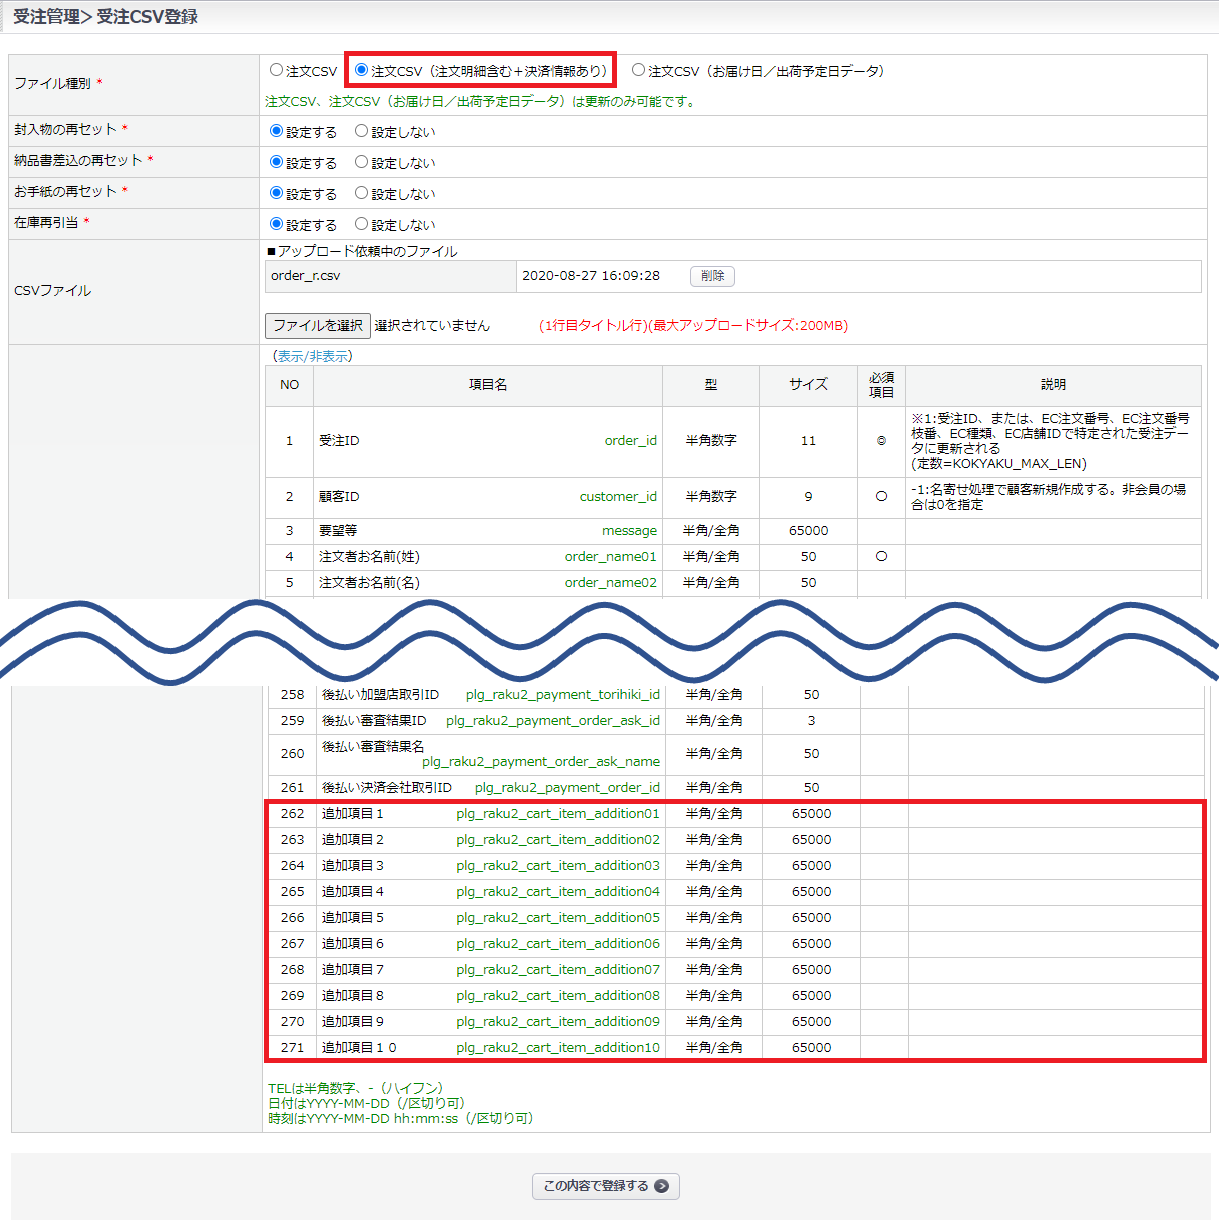Select 設定しない for 在庫再引当
Viewport: 1219px width, 1227px height.
pos(362,224)
